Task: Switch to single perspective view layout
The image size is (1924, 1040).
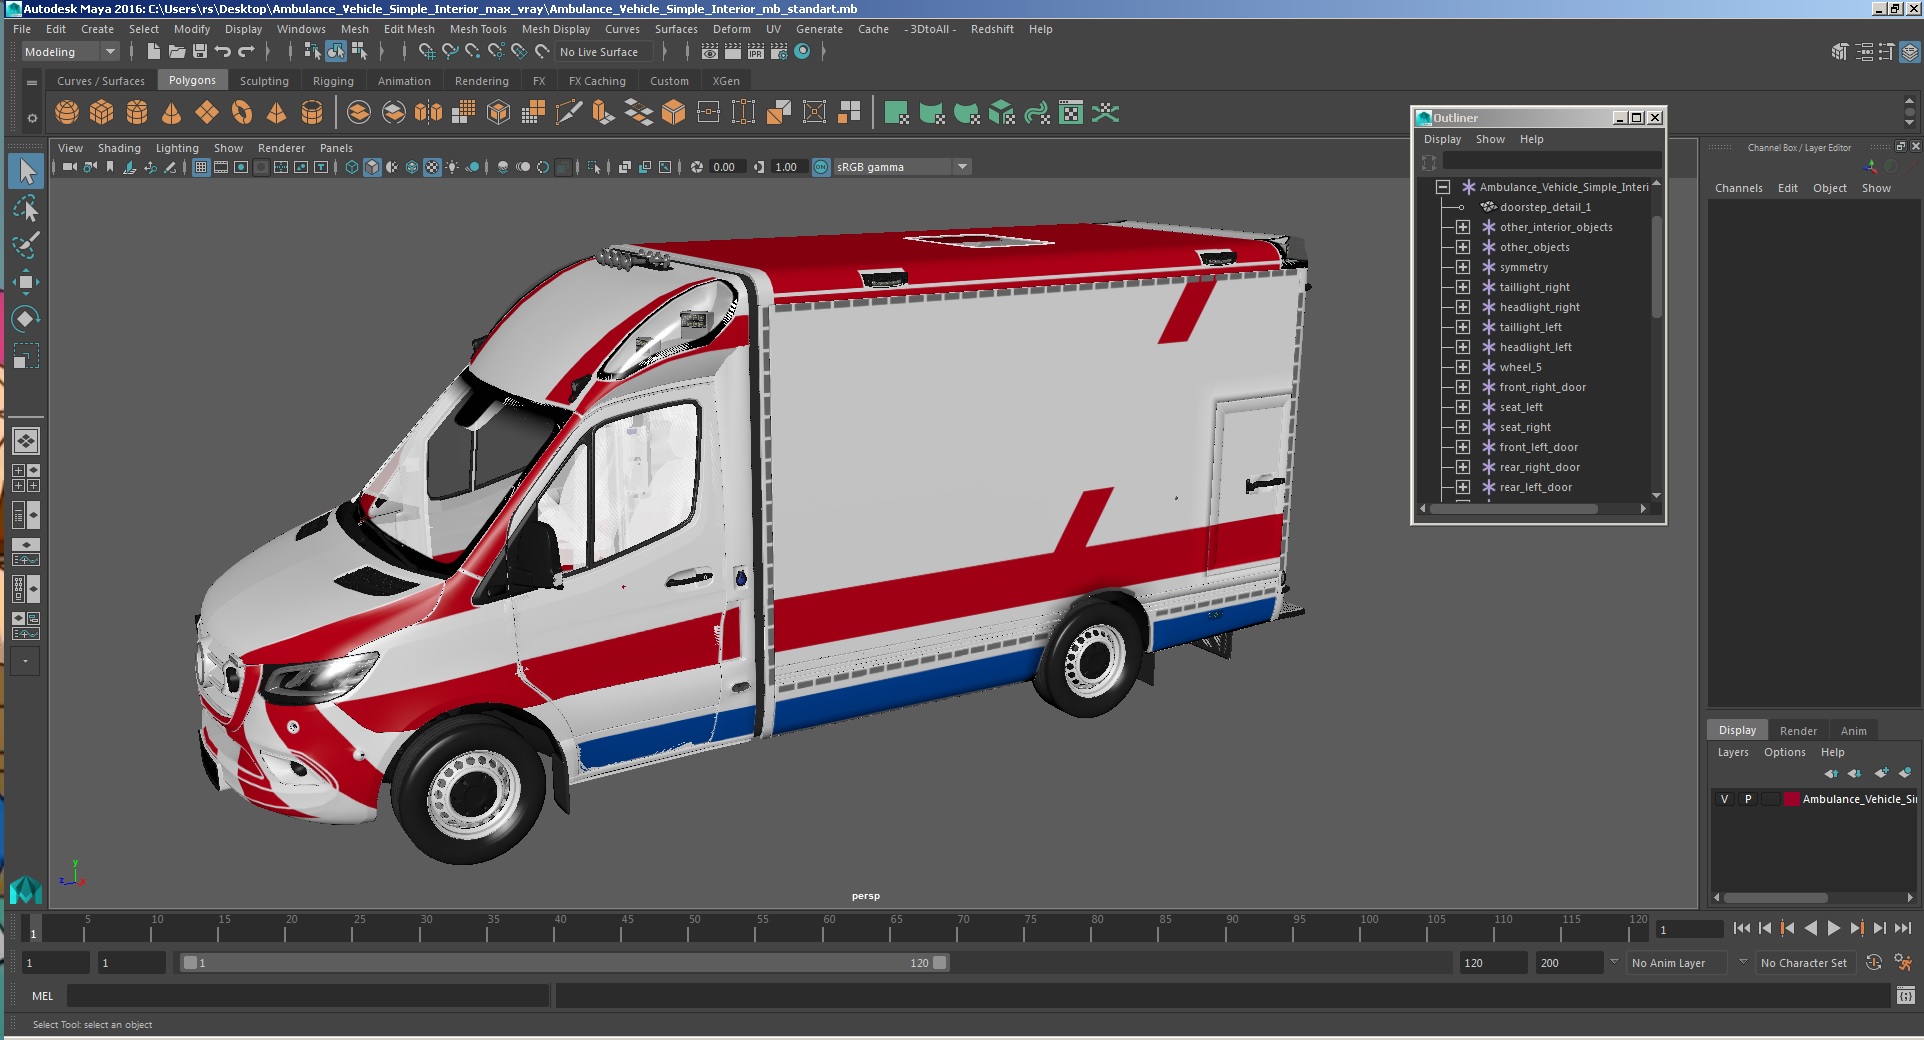Action: pos(26,441)
